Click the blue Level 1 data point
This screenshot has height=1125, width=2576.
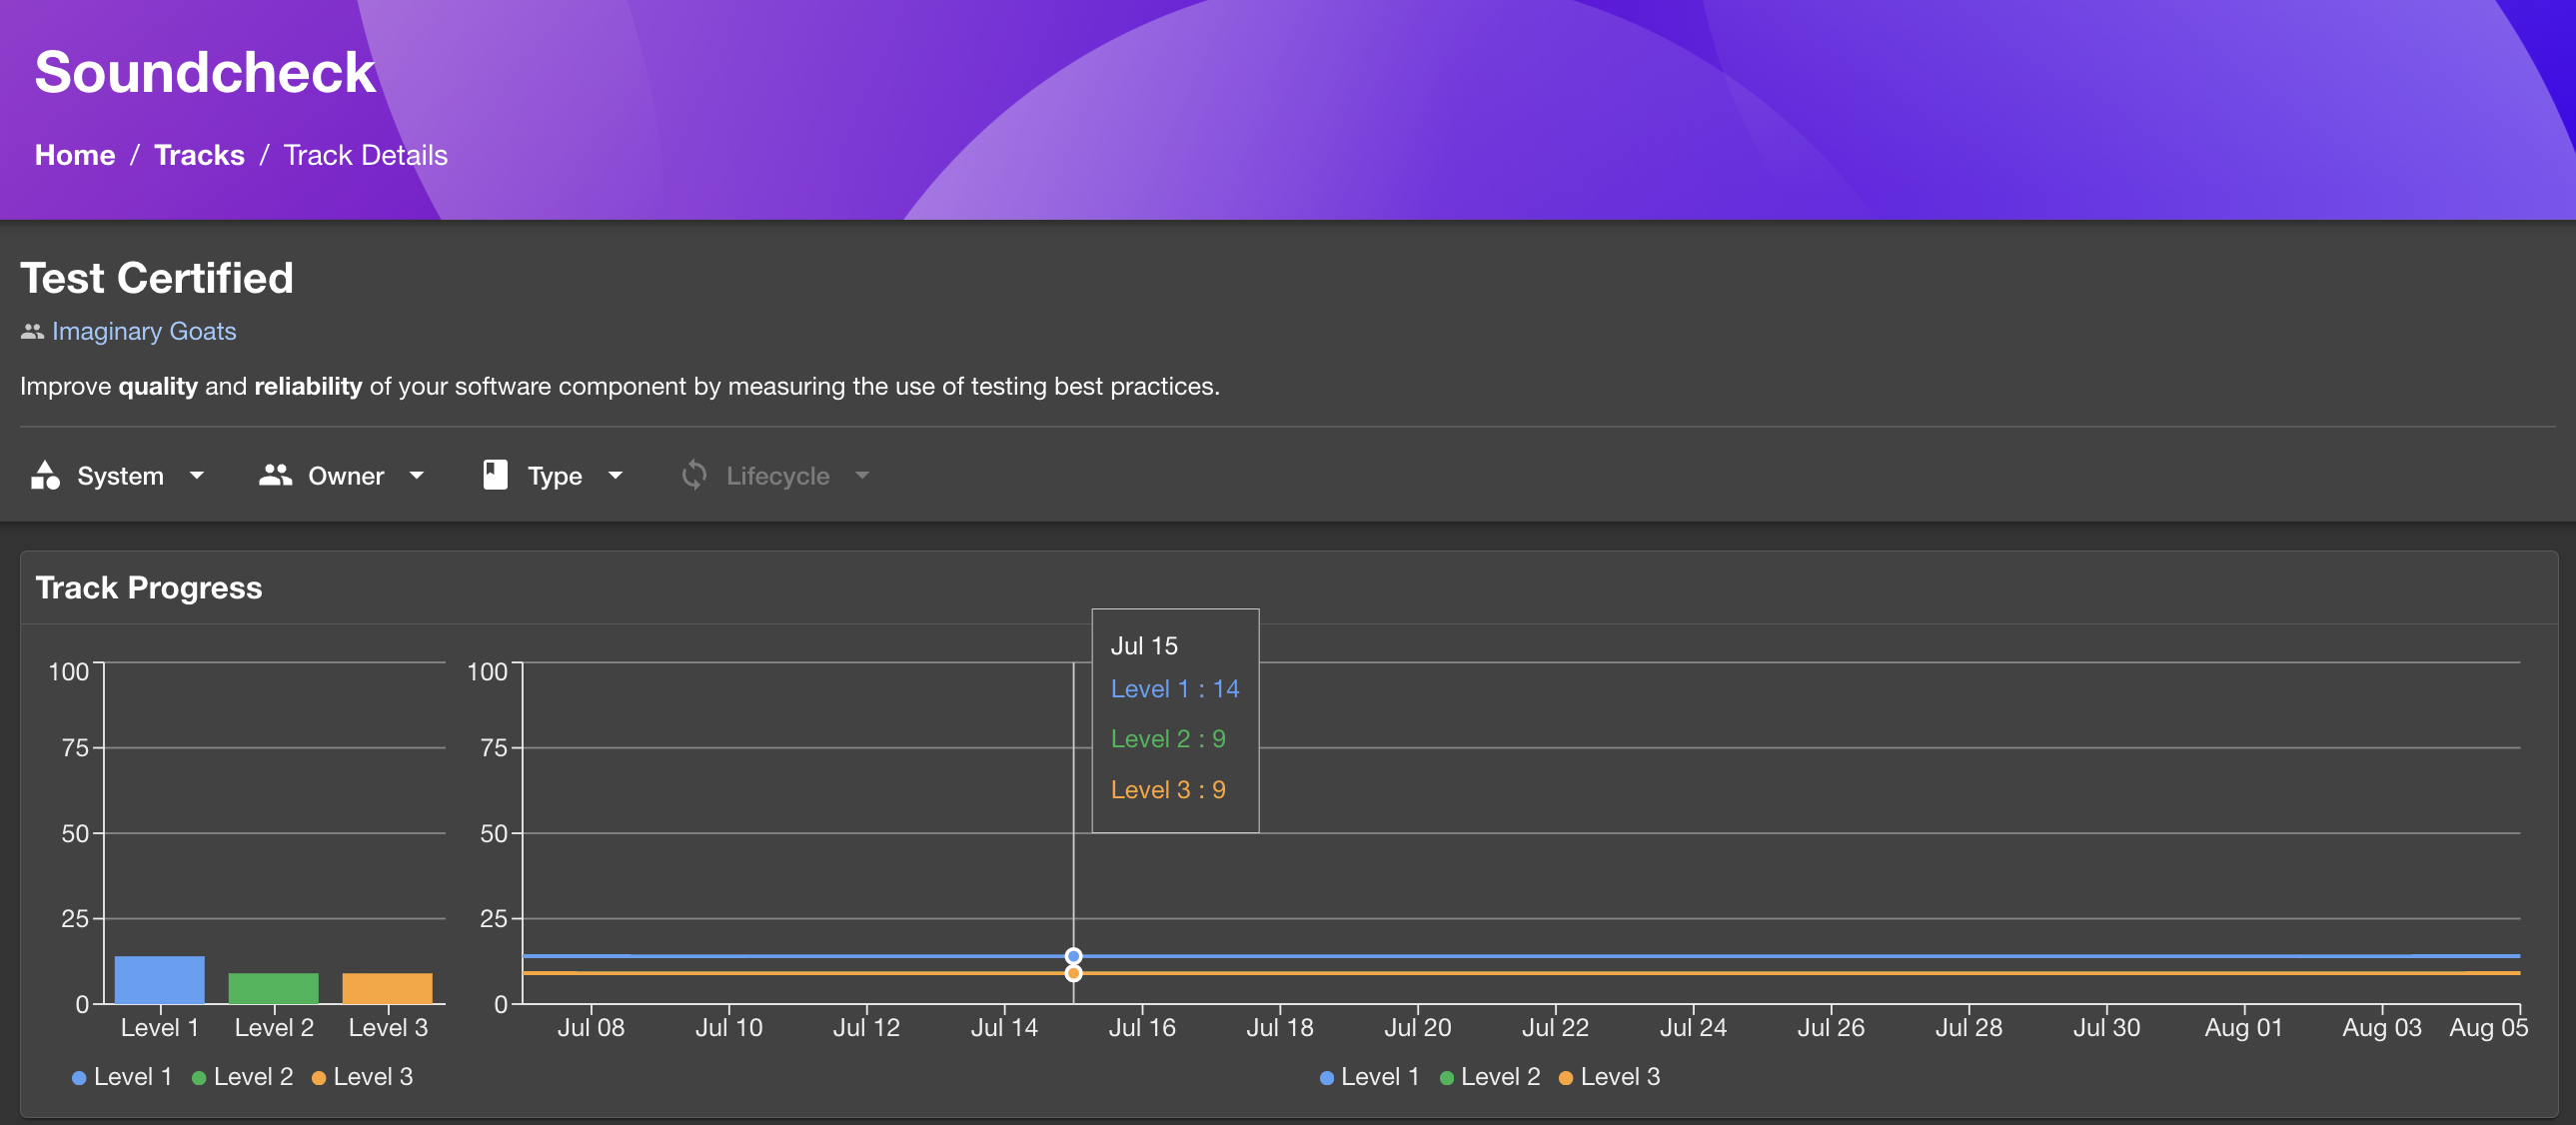[x=1073, y=956]
